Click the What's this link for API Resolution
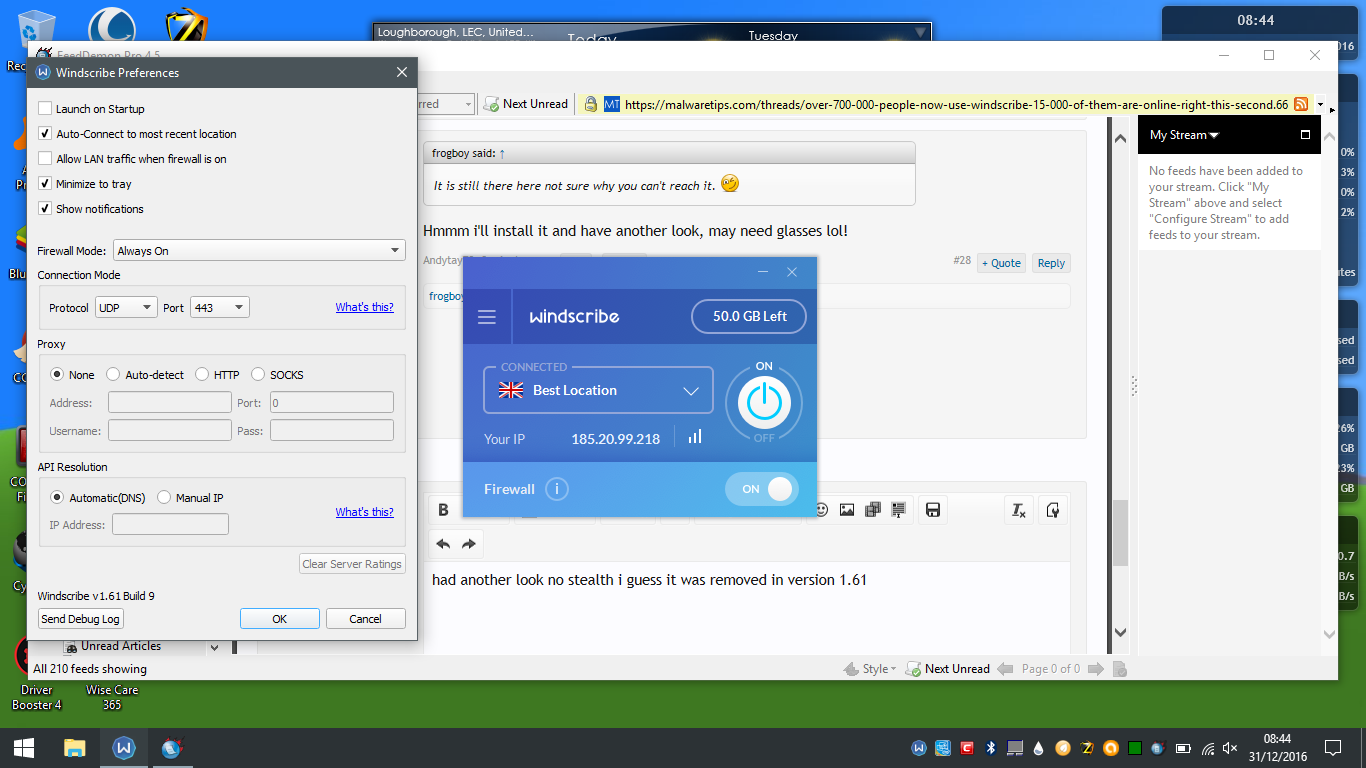Image resolution: width=1366 pixels, height=768 pixels. tap(365, 512)
